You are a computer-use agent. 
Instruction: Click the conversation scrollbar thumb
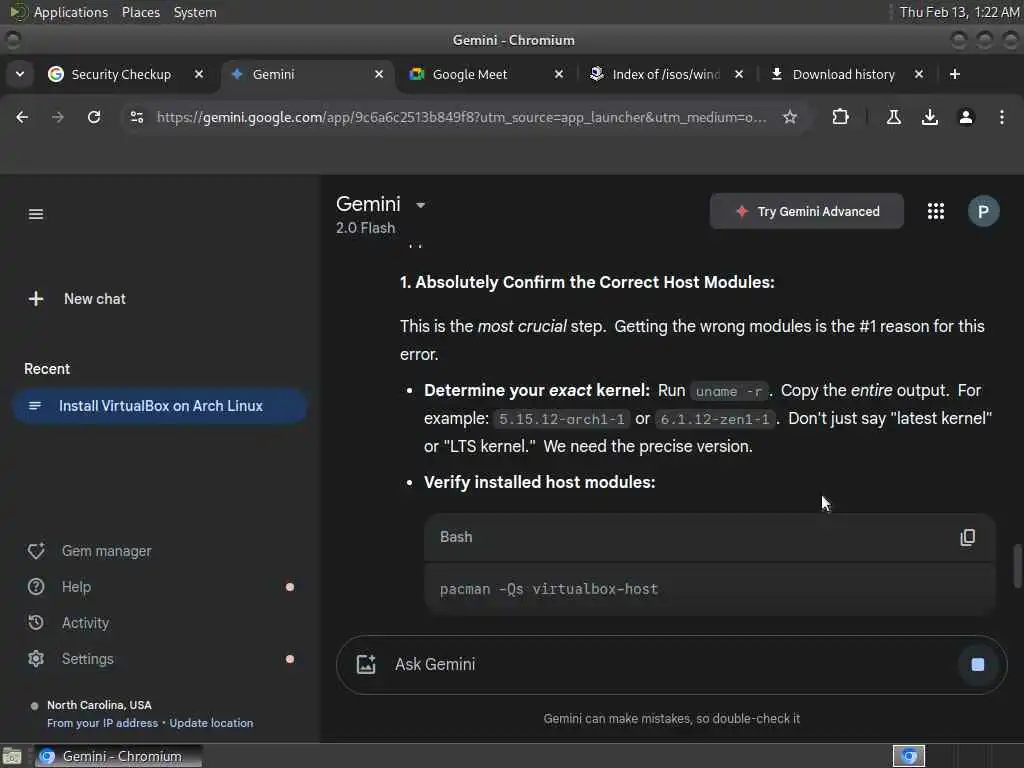[1017, 566]
